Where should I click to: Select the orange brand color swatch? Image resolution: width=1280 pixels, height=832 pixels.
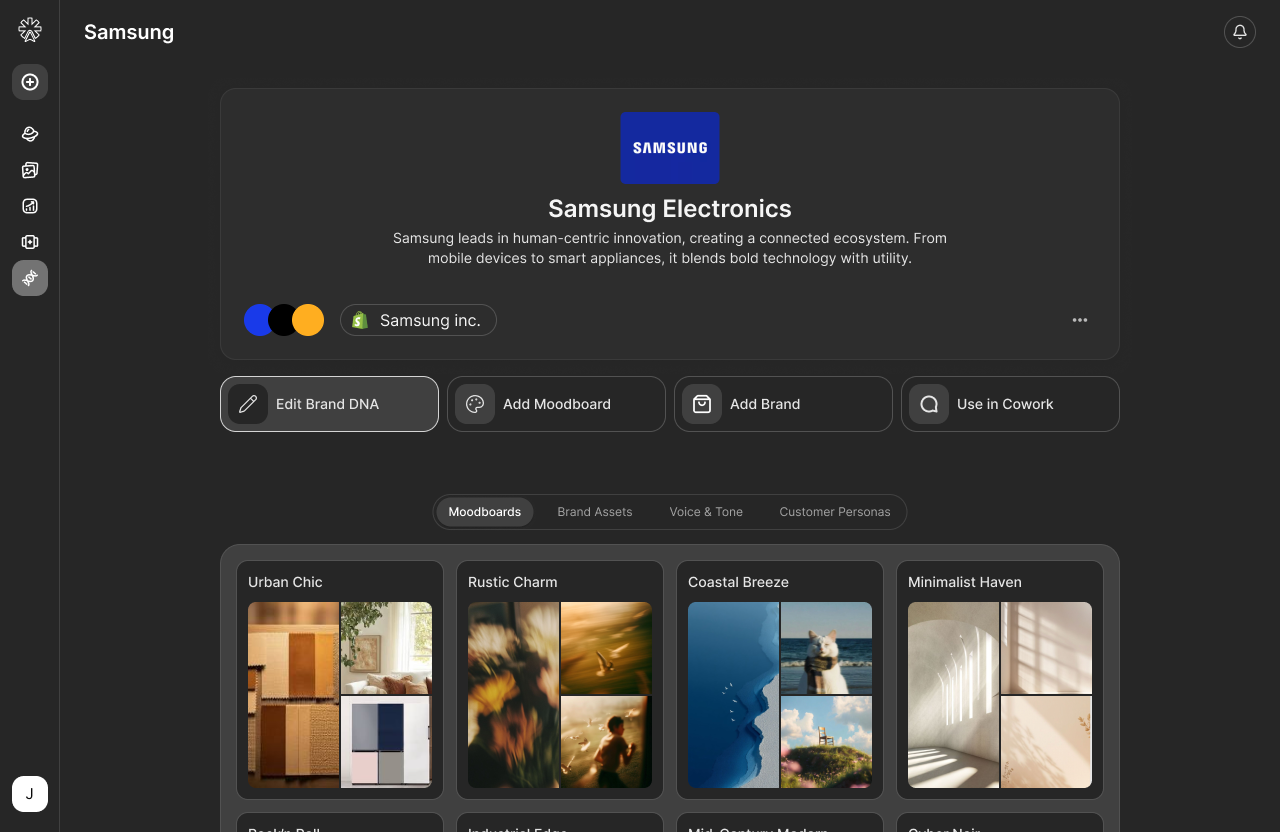click(308, 320)
